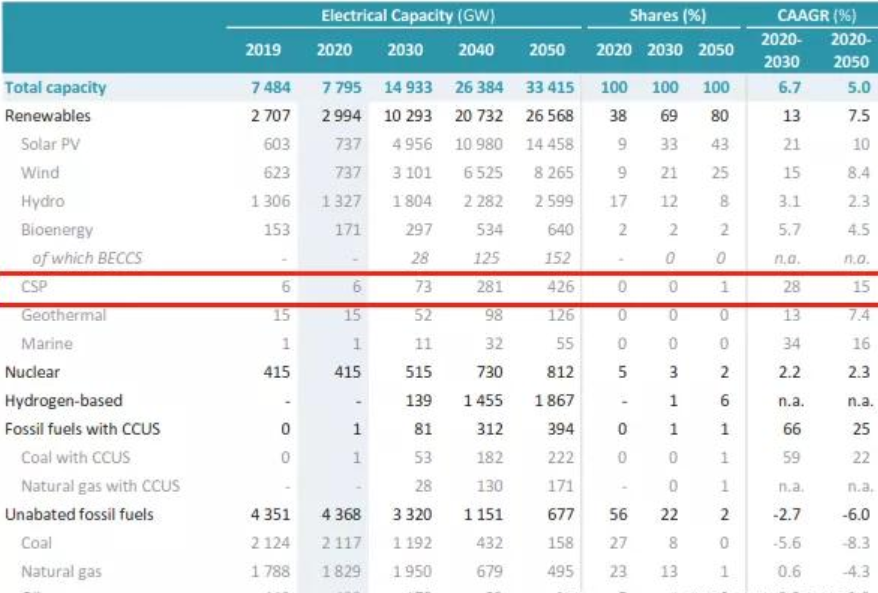This screenshot has width=878, height=593.
Task: Click the "Fossil fuels with CCUS" label
Action: [x=83, y=429]
